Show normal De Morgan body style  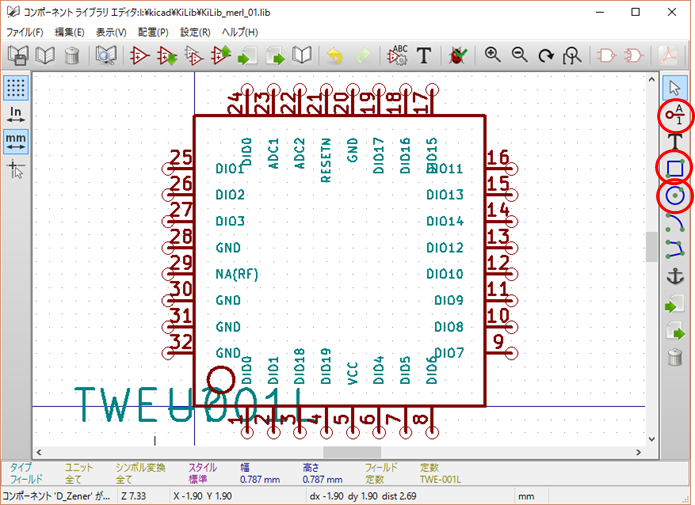(x=606, y=56)
